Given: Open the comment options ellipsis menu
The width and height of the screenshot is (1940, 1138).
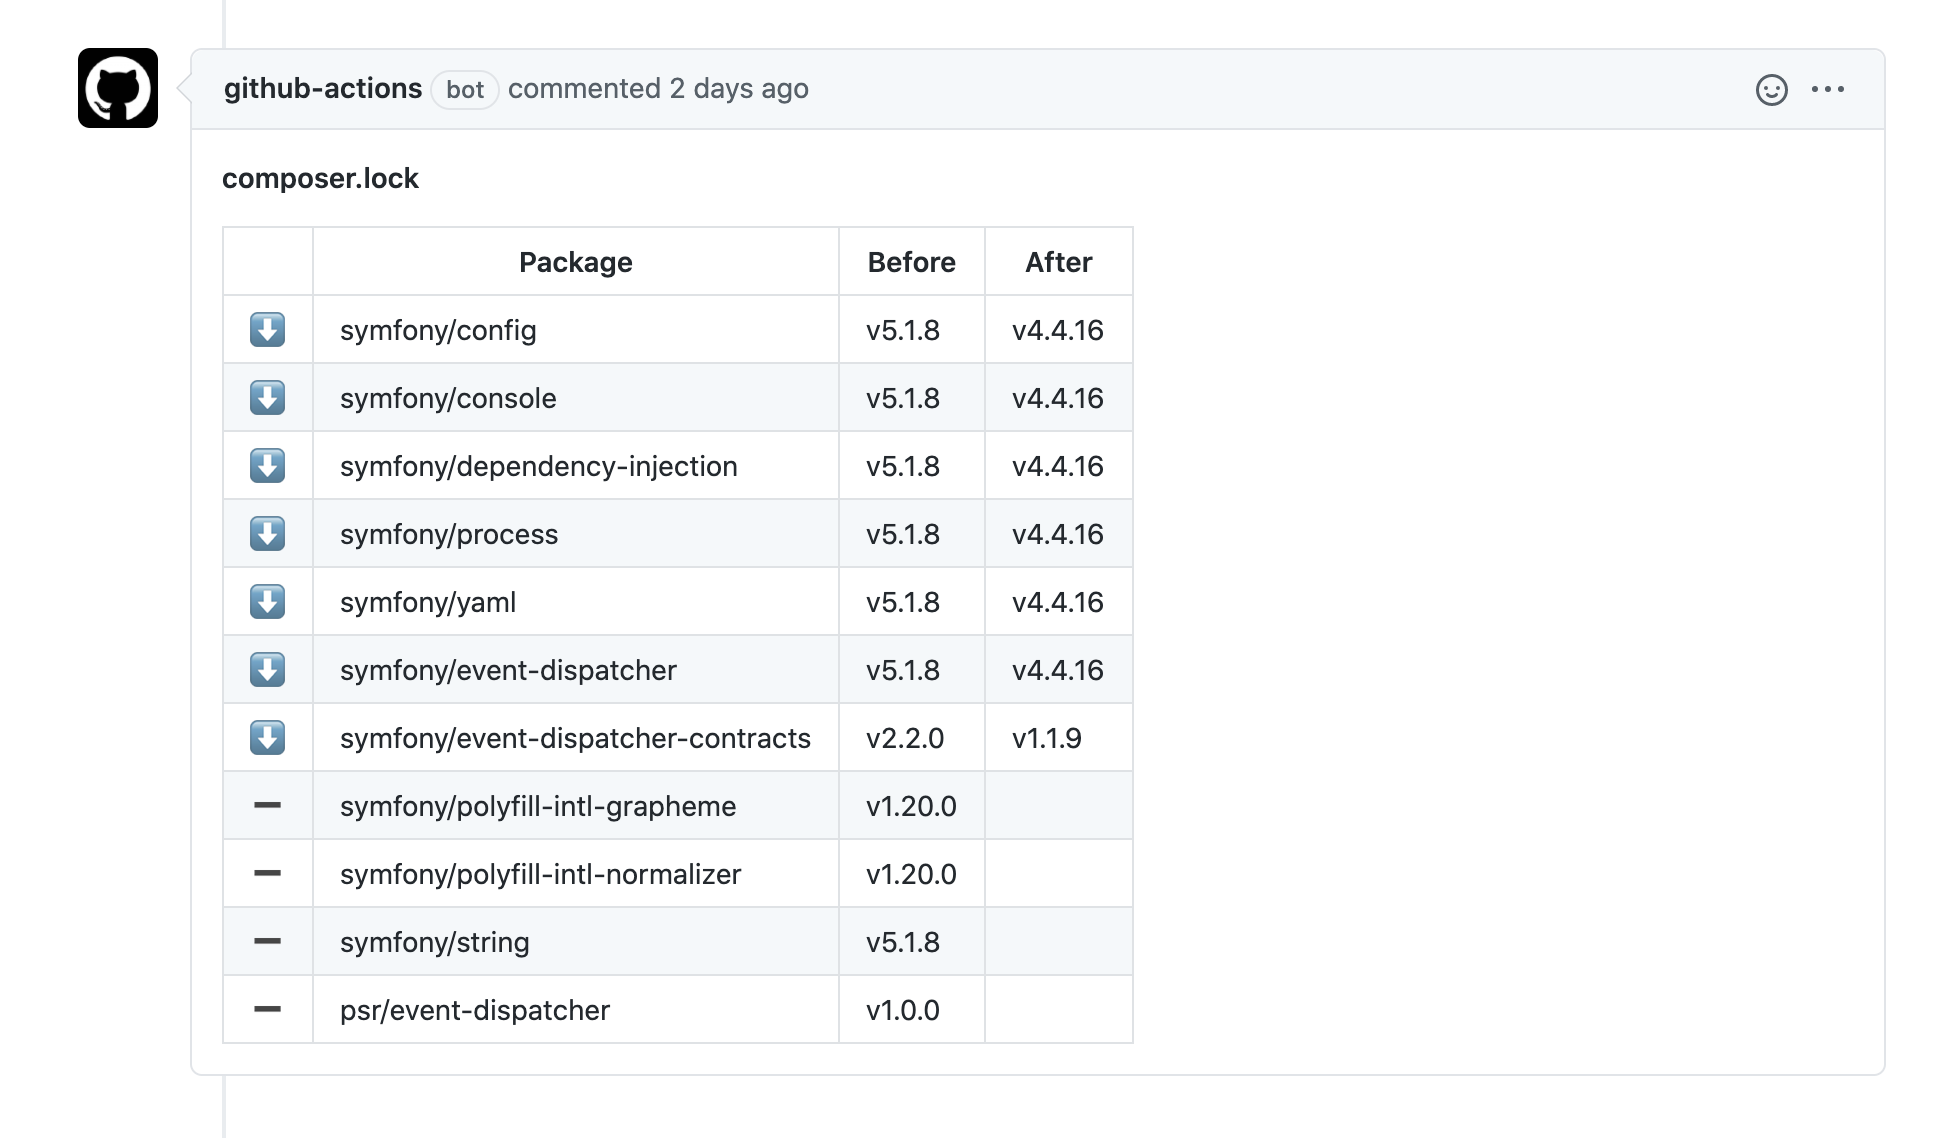Looking at the screenshot, I should tap(1827, 90).
